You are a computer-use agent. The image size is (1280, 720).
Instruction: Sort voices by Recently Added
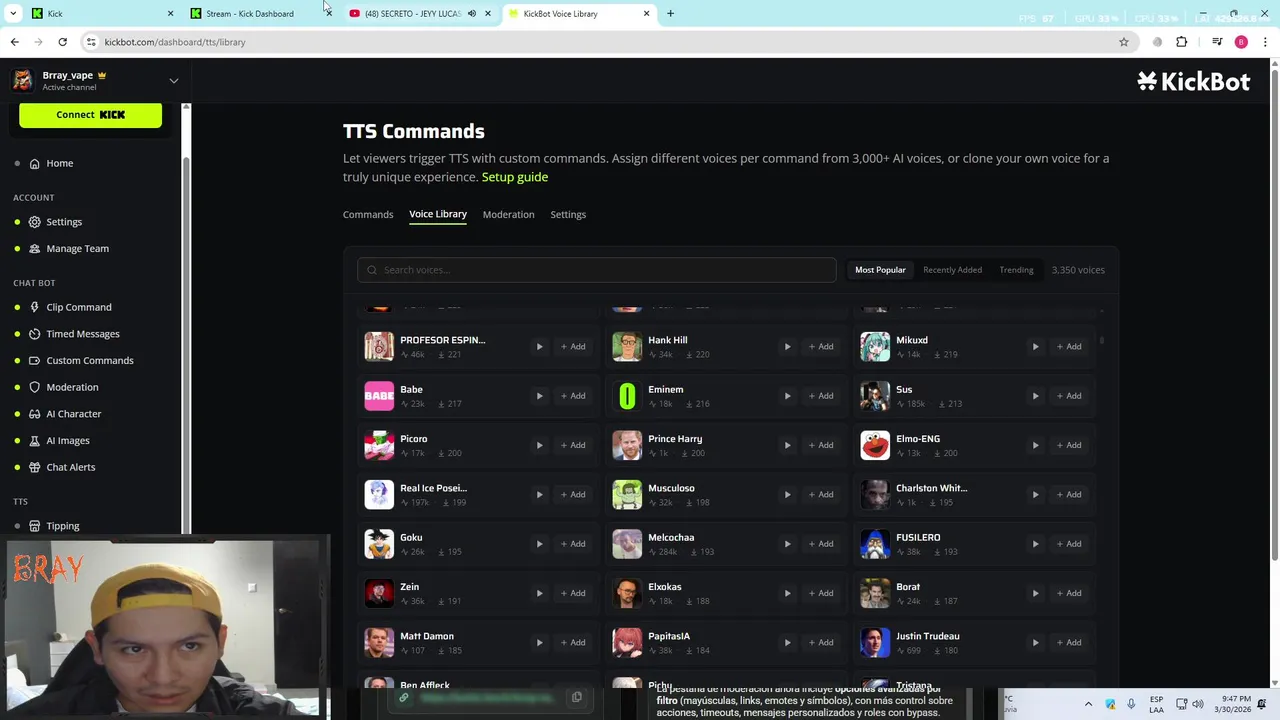click(x=952, y=270)
